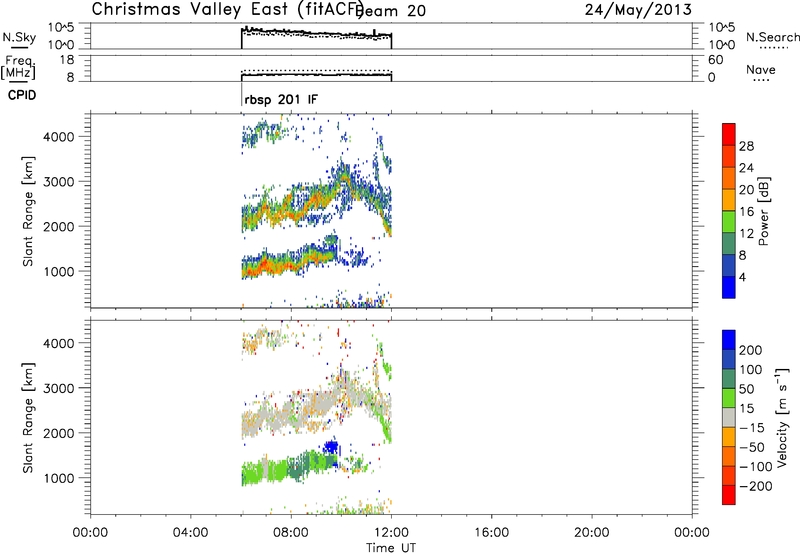Click the '08:00' time axis tick label

coord(291,533)
